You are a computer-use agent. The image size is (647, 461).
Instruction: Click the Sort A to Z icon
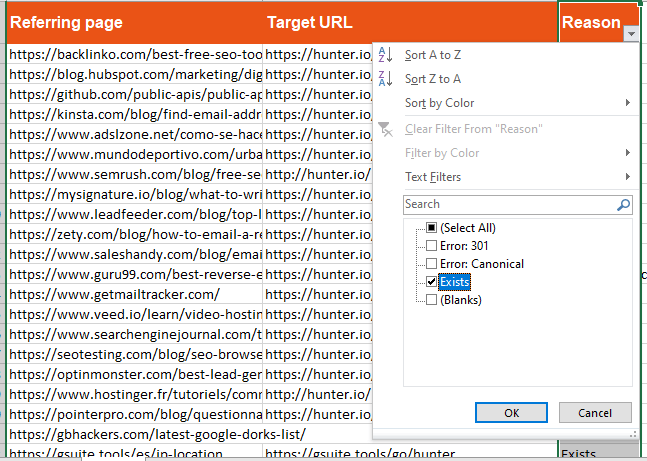[x=385, y=54]
